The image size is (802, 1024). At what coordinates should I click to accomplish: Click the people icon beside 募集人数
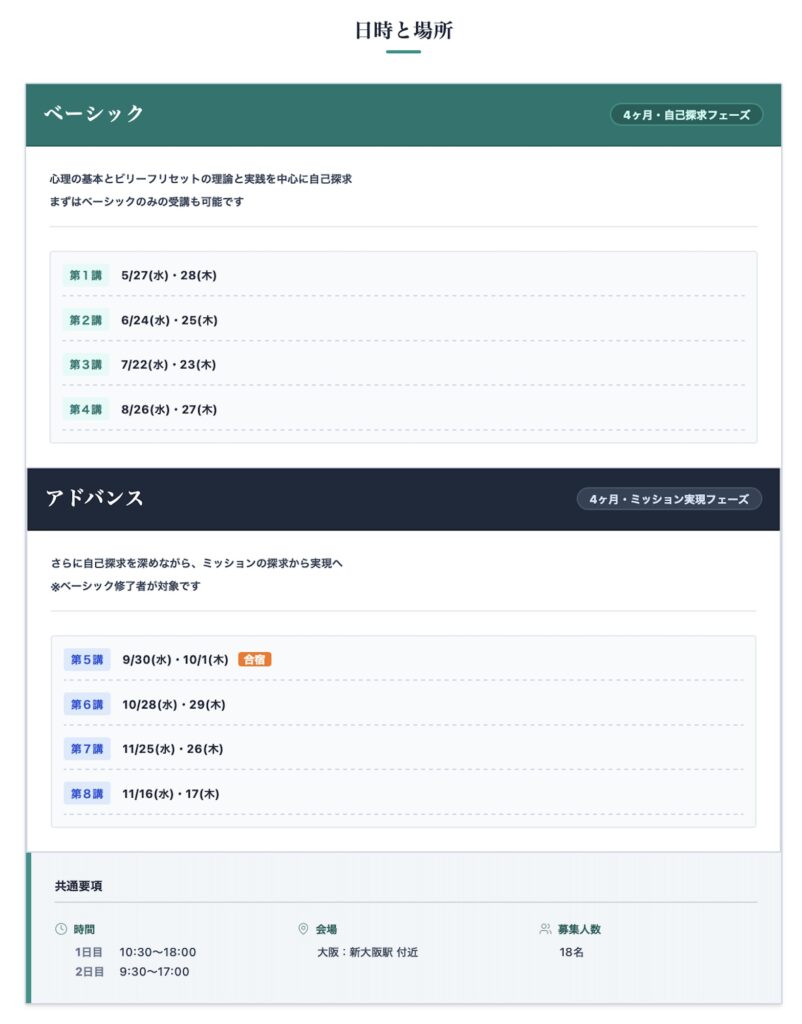545,929
